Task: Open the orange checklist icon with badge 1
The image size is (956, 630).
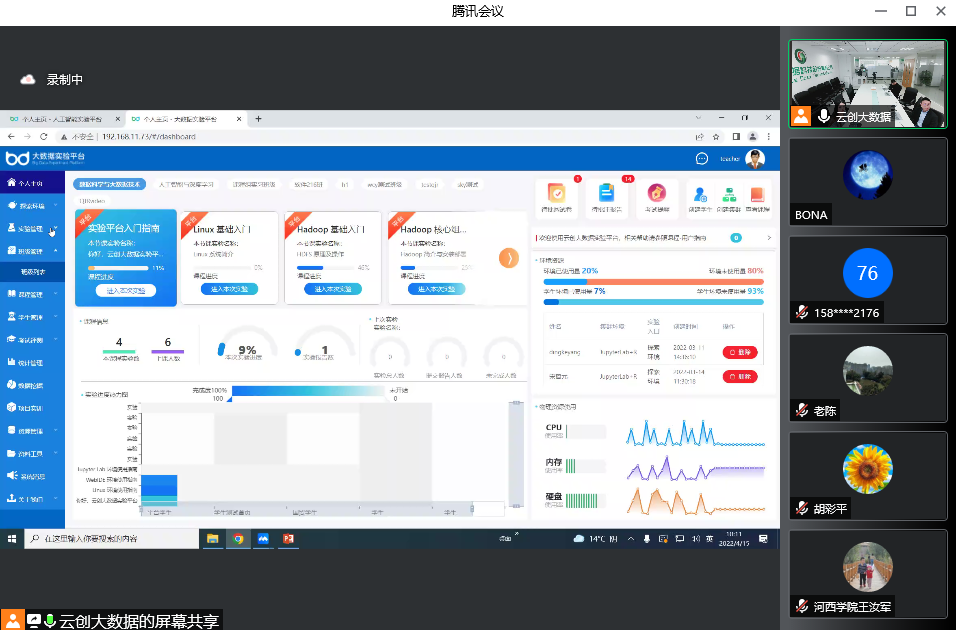Action: [x=557, y=194]
